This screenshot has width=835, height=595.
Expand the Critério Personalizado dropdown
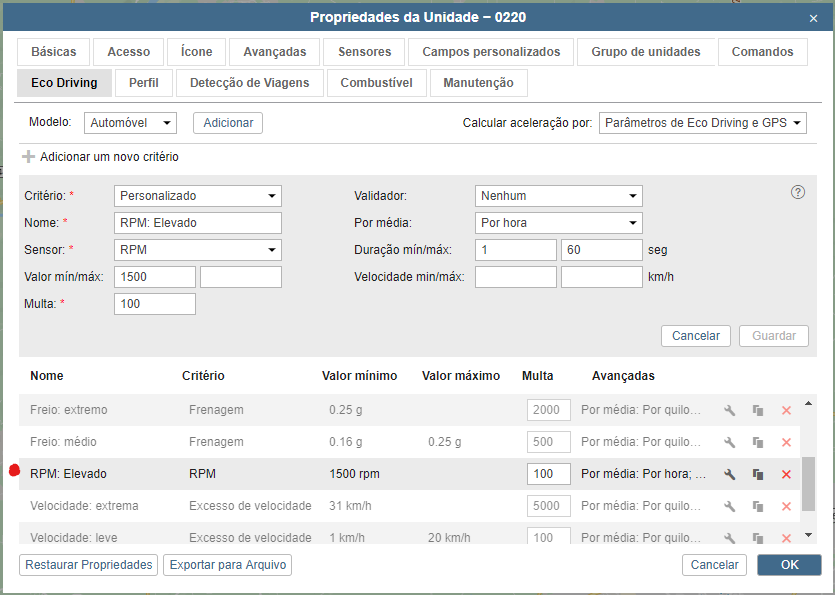pyautogui.click(x=198, y=196)
